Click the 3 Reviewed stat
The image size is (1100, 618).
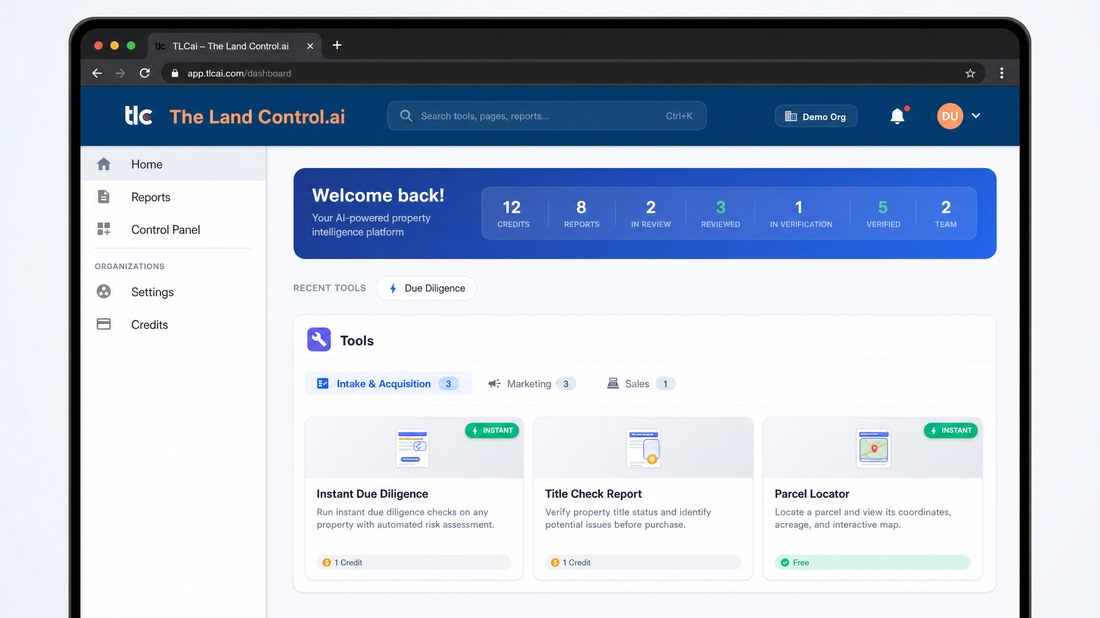(x=720, y=214)
